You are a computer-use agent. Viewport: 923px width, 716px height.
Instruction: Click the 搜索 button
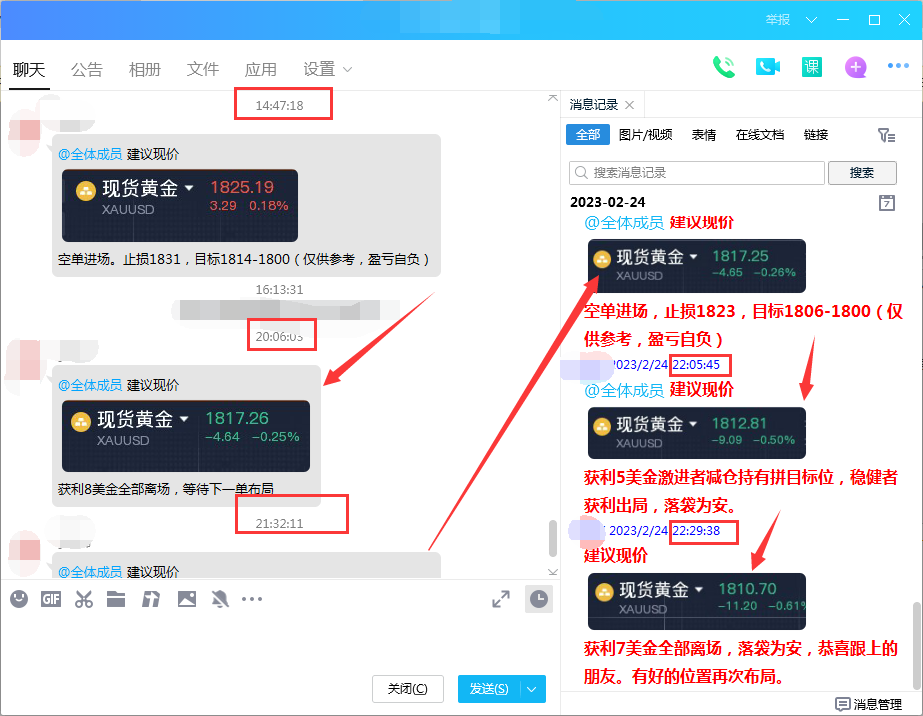tap(861, 173)
